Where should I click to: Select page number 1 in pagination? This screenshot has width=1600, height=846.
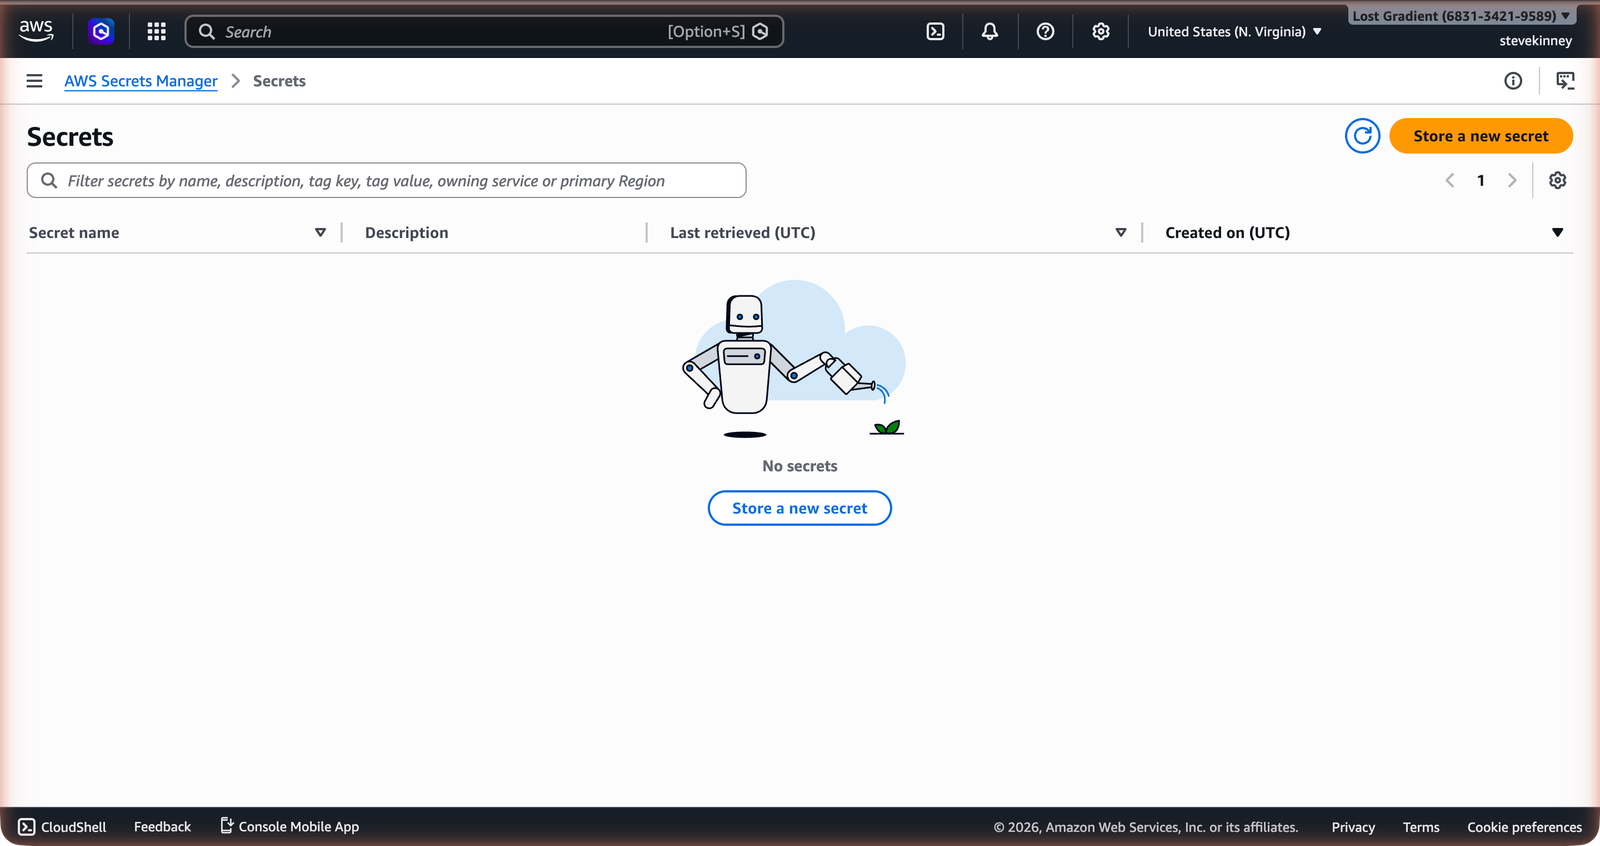click(1481, 180)
